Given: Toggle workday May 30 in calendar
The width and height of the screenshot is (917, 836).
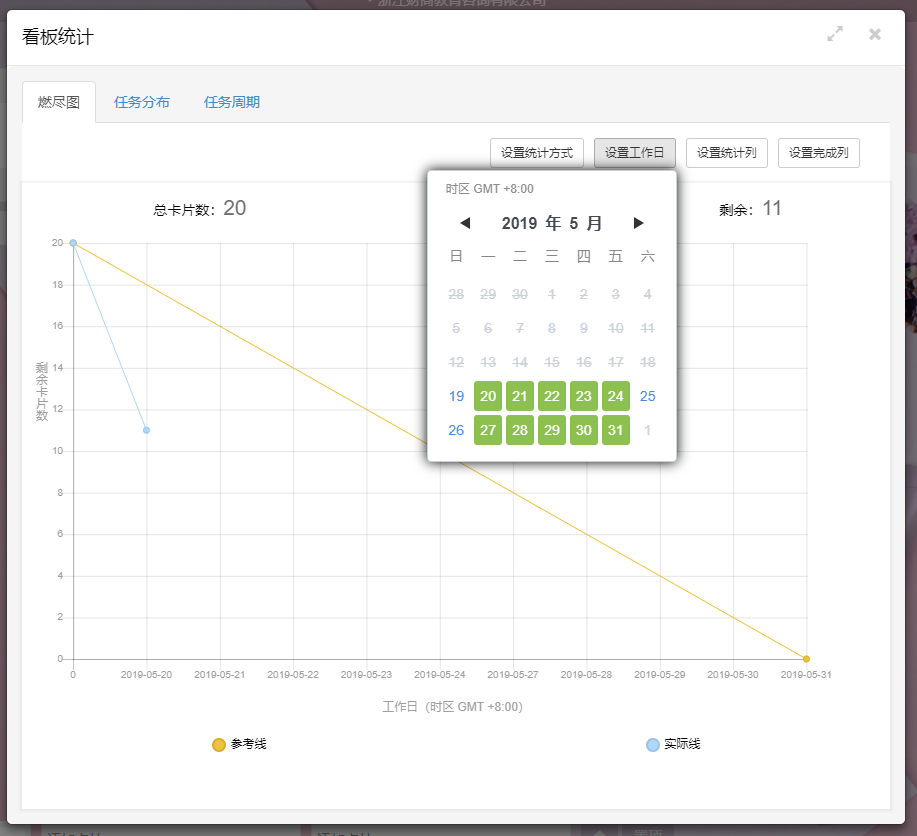Looking at the screenshot, I should point(584,430).
